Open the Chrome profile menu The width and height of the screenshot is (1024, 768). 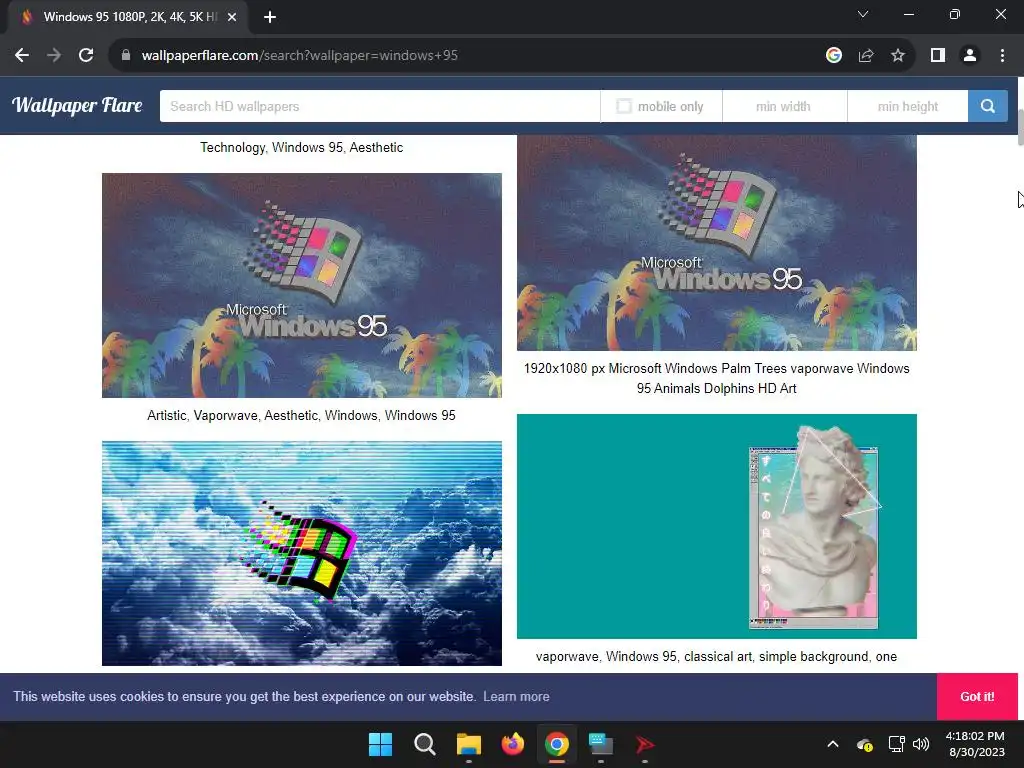pyautogui.click(x=970, y=56)
